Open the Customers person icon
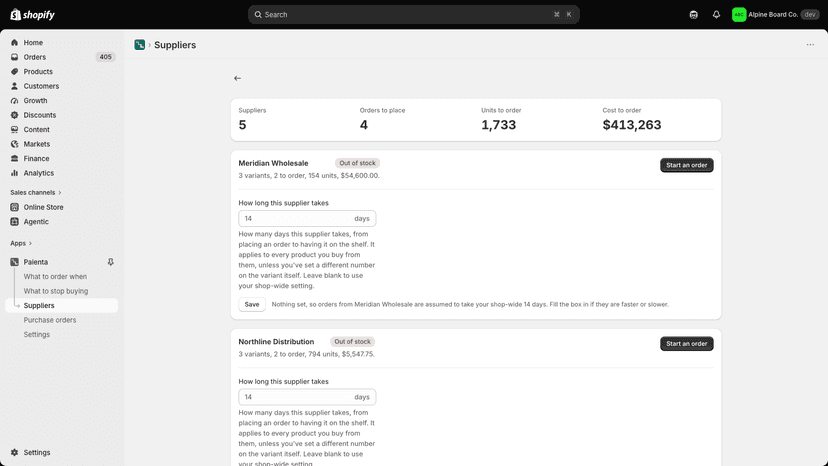The image size is (828, 466). (14, 86)
